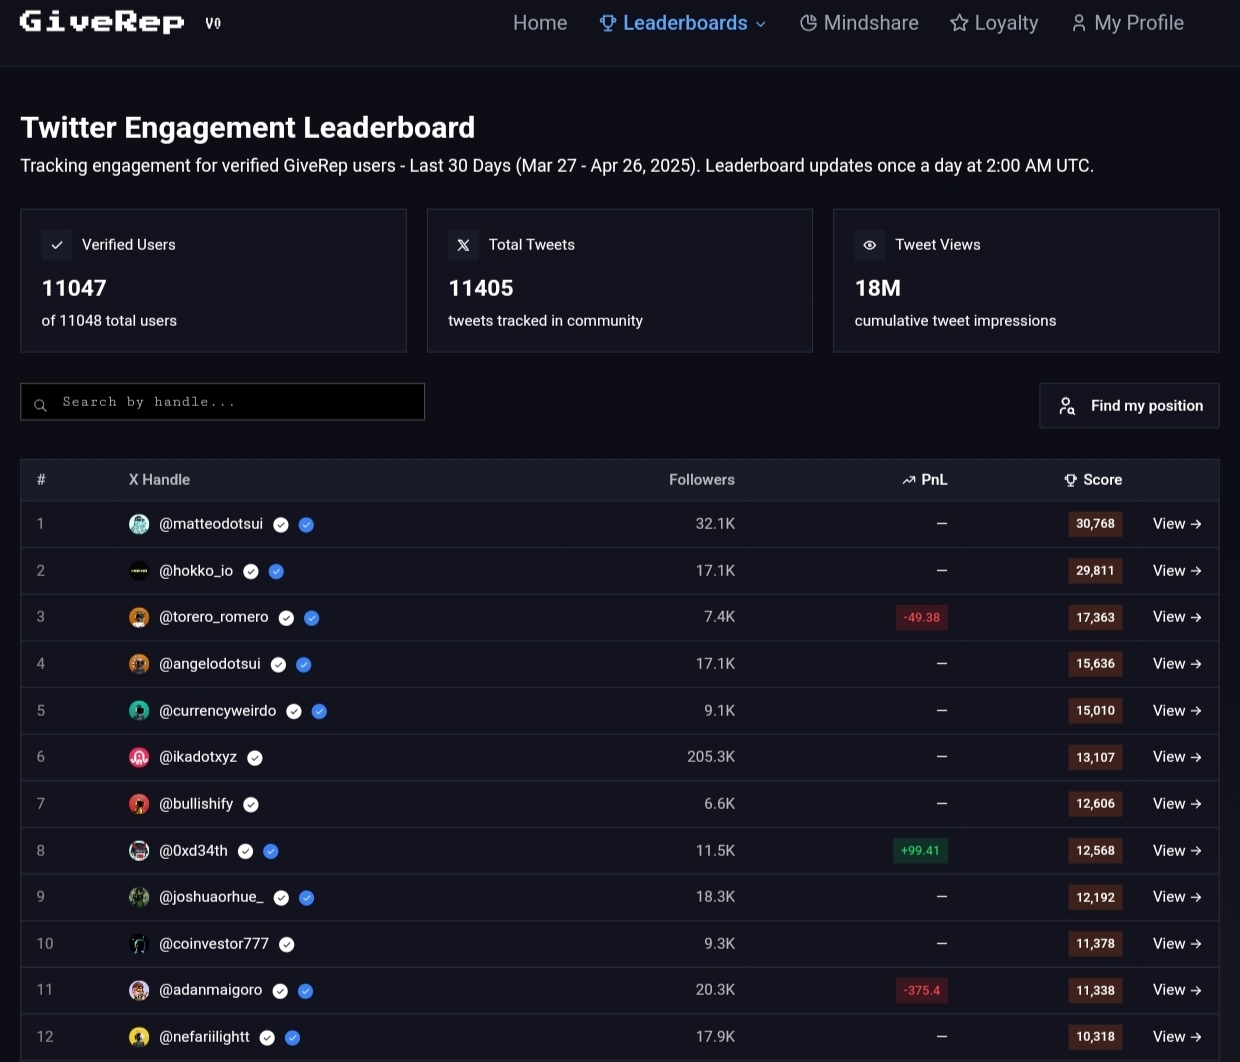The width and height of the screenshot is (1240, 1062).
Task: Click the +99.41 PnL badge
Action: (920, 851)
